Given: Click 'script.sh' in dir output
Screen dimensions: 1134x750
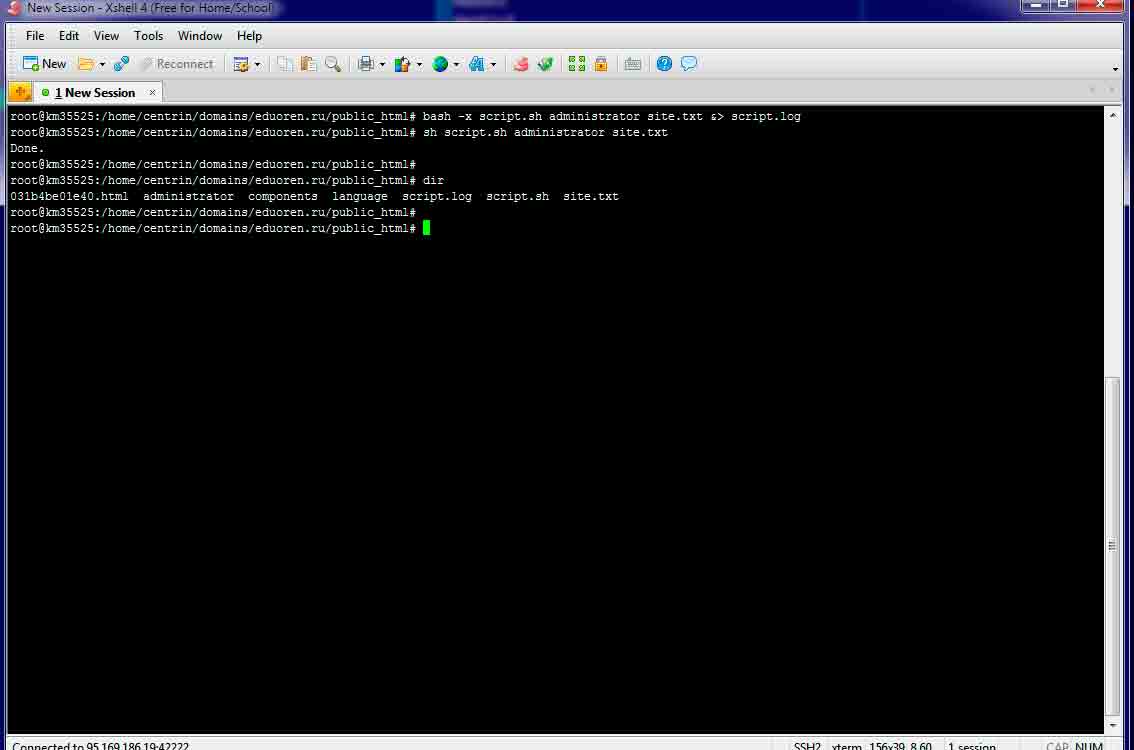Looking at the screenshot, I should point(517,196).
